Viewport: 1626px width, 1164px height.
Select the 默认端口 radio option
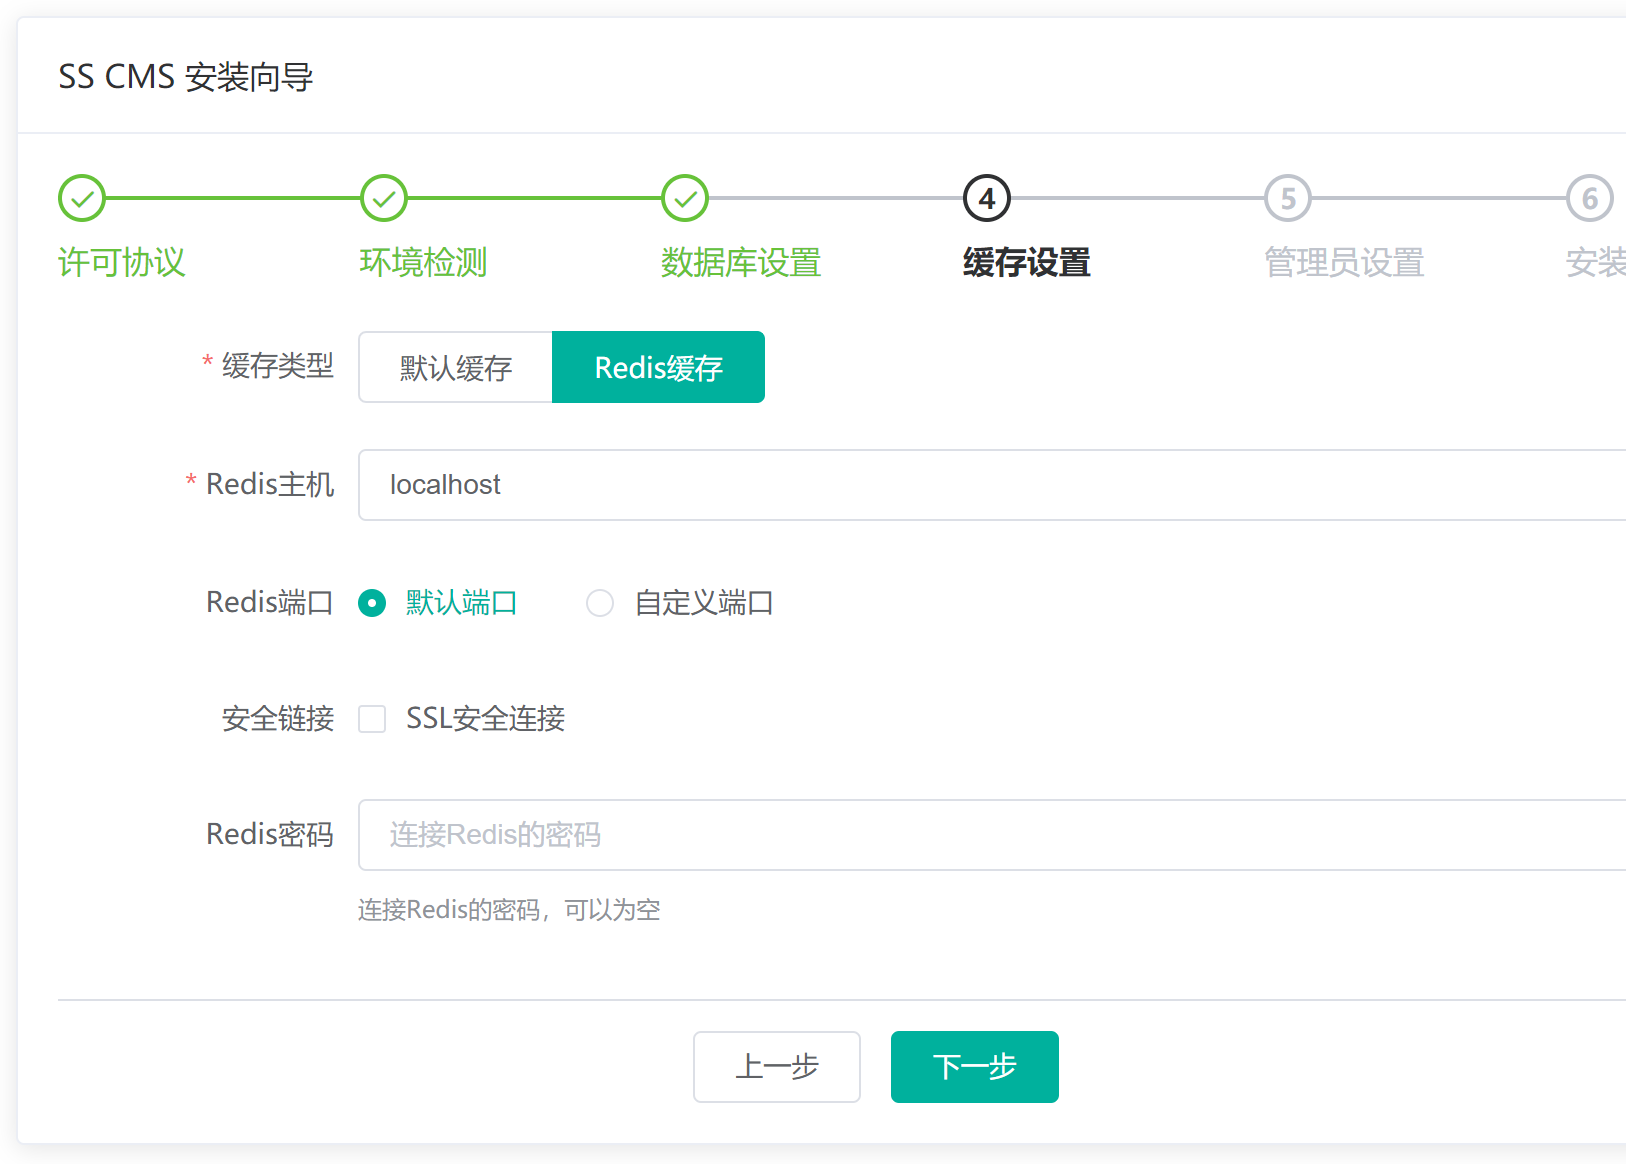coord(371,603)
